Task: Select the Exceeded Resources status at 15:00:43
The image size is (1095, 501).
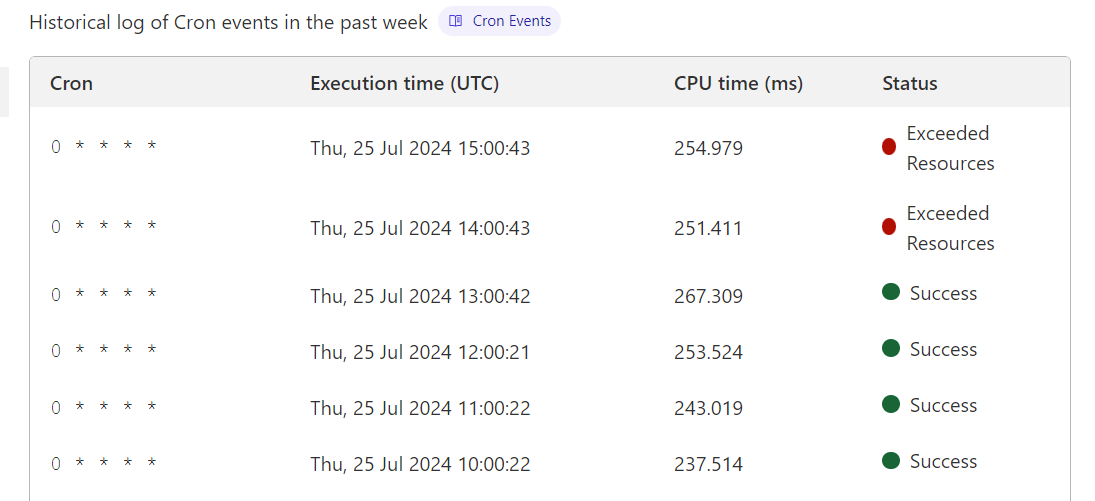Action: click(949, 148)
